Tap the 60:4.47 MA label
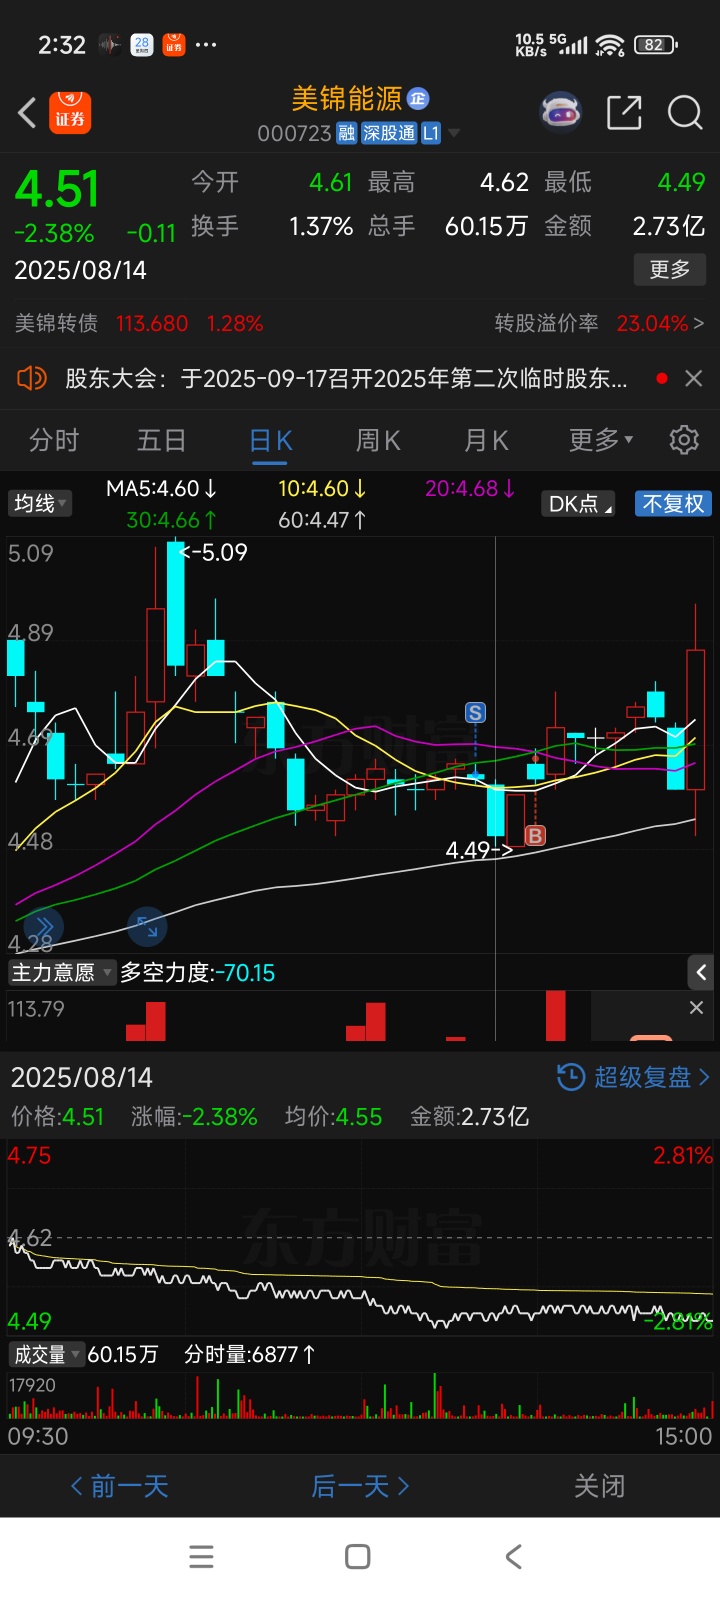The image size is (720, 1600). pyautogui.click(x=322, y=520)
